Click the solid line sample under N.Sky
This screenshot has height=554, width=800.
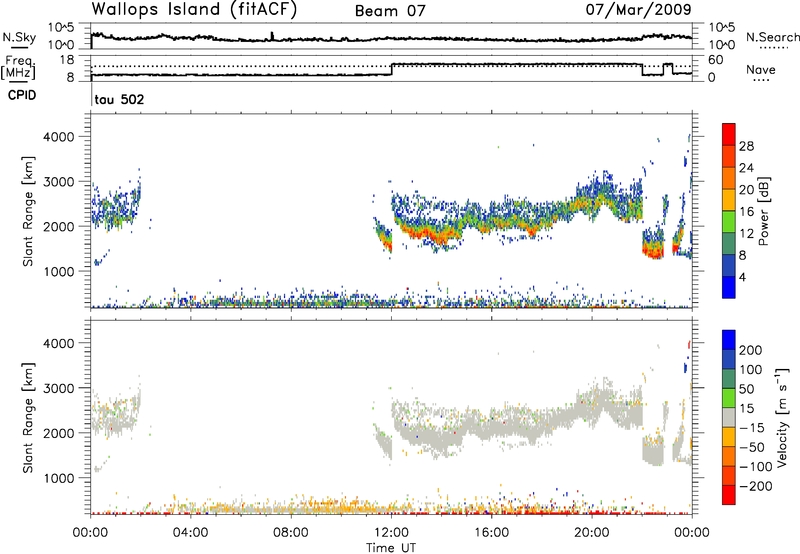pos(19,47)
